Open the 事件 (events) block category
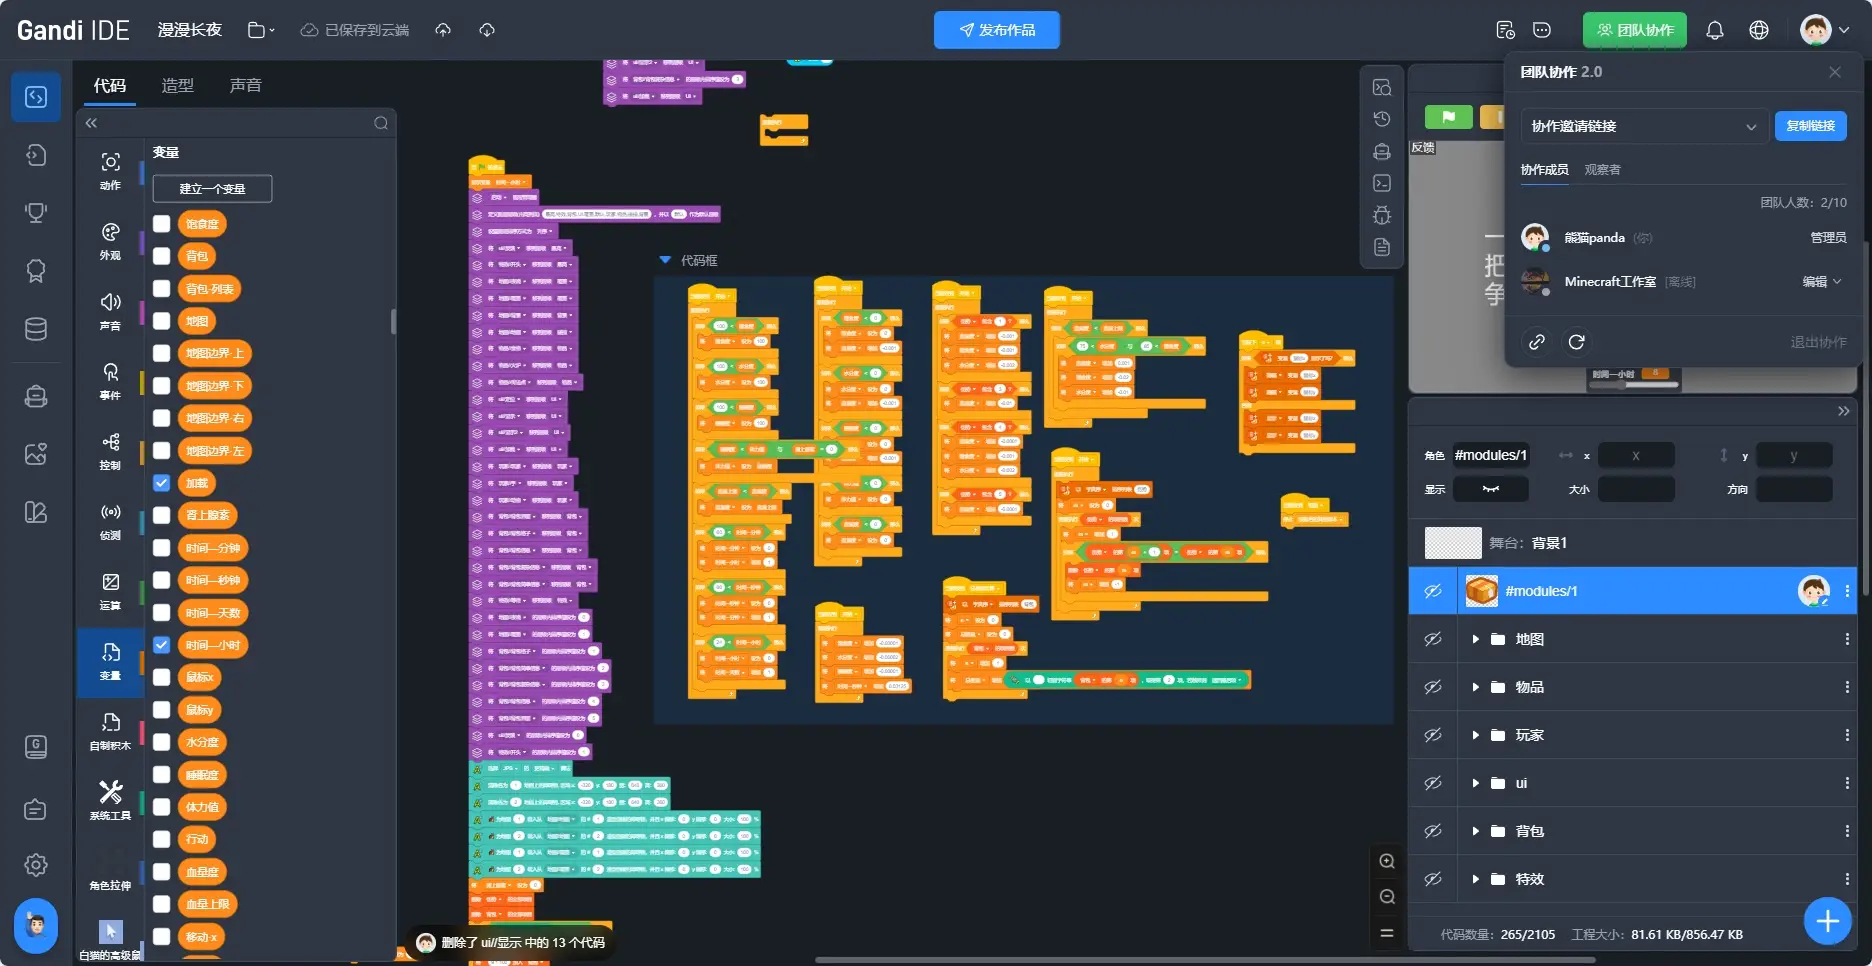Screen dimensions: 1872x966 (x=110, y=381)
